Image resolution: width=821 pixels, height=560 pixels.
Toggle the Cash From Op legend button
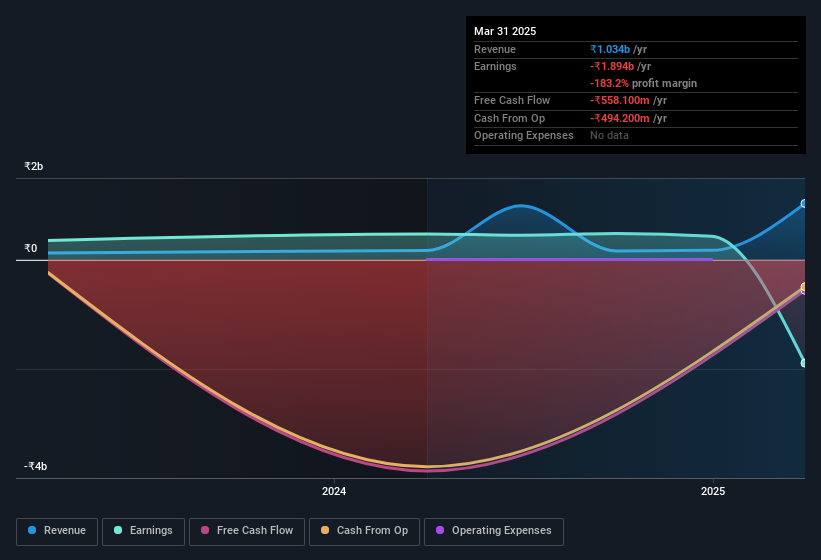364,531
